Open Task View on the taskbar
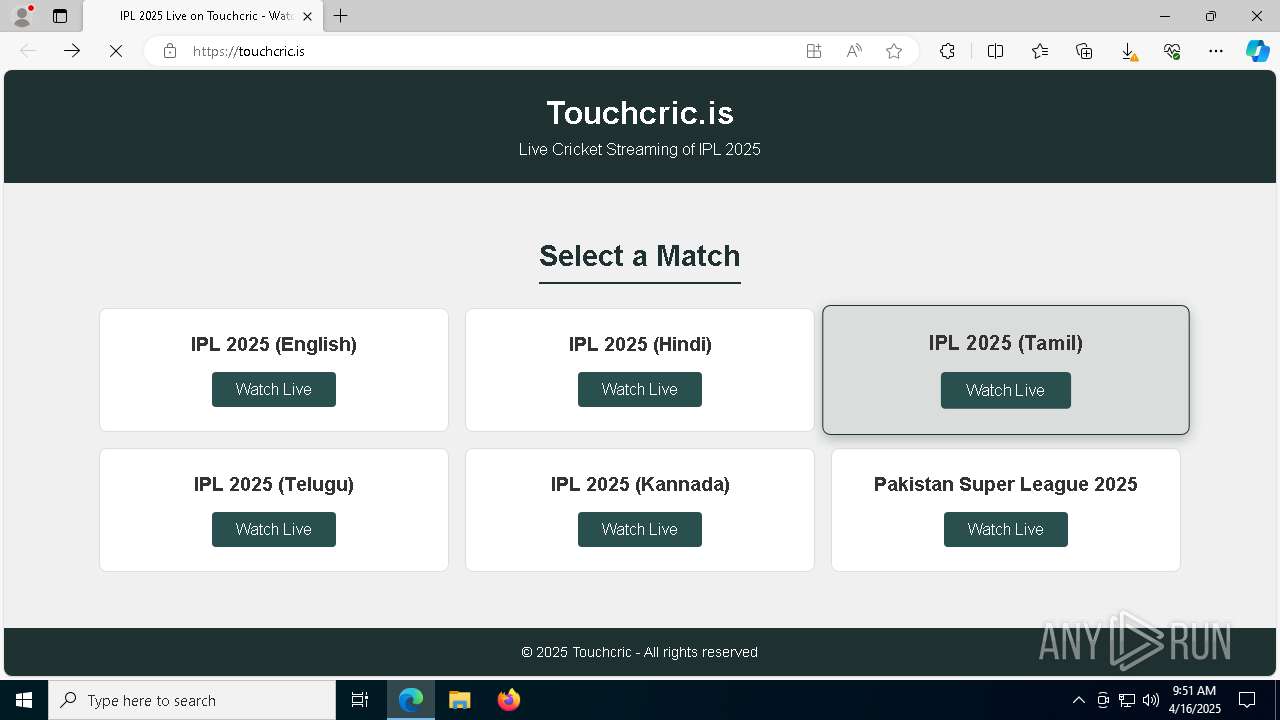The height and width of the screenshot is (720, 1280). click(360, 700)
